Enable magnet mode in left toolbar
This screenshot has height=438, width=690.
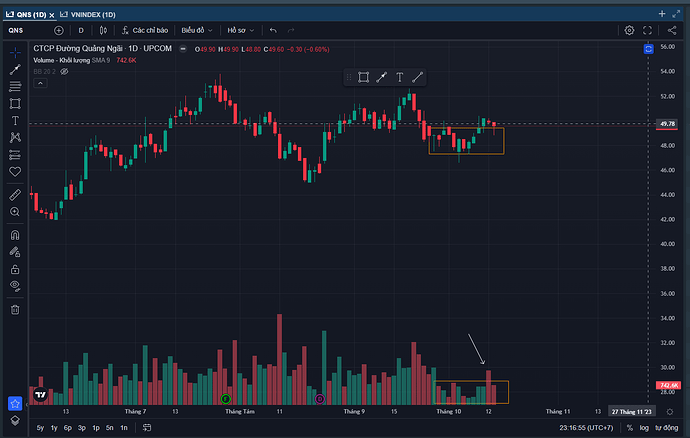click(x=15, y=236)
